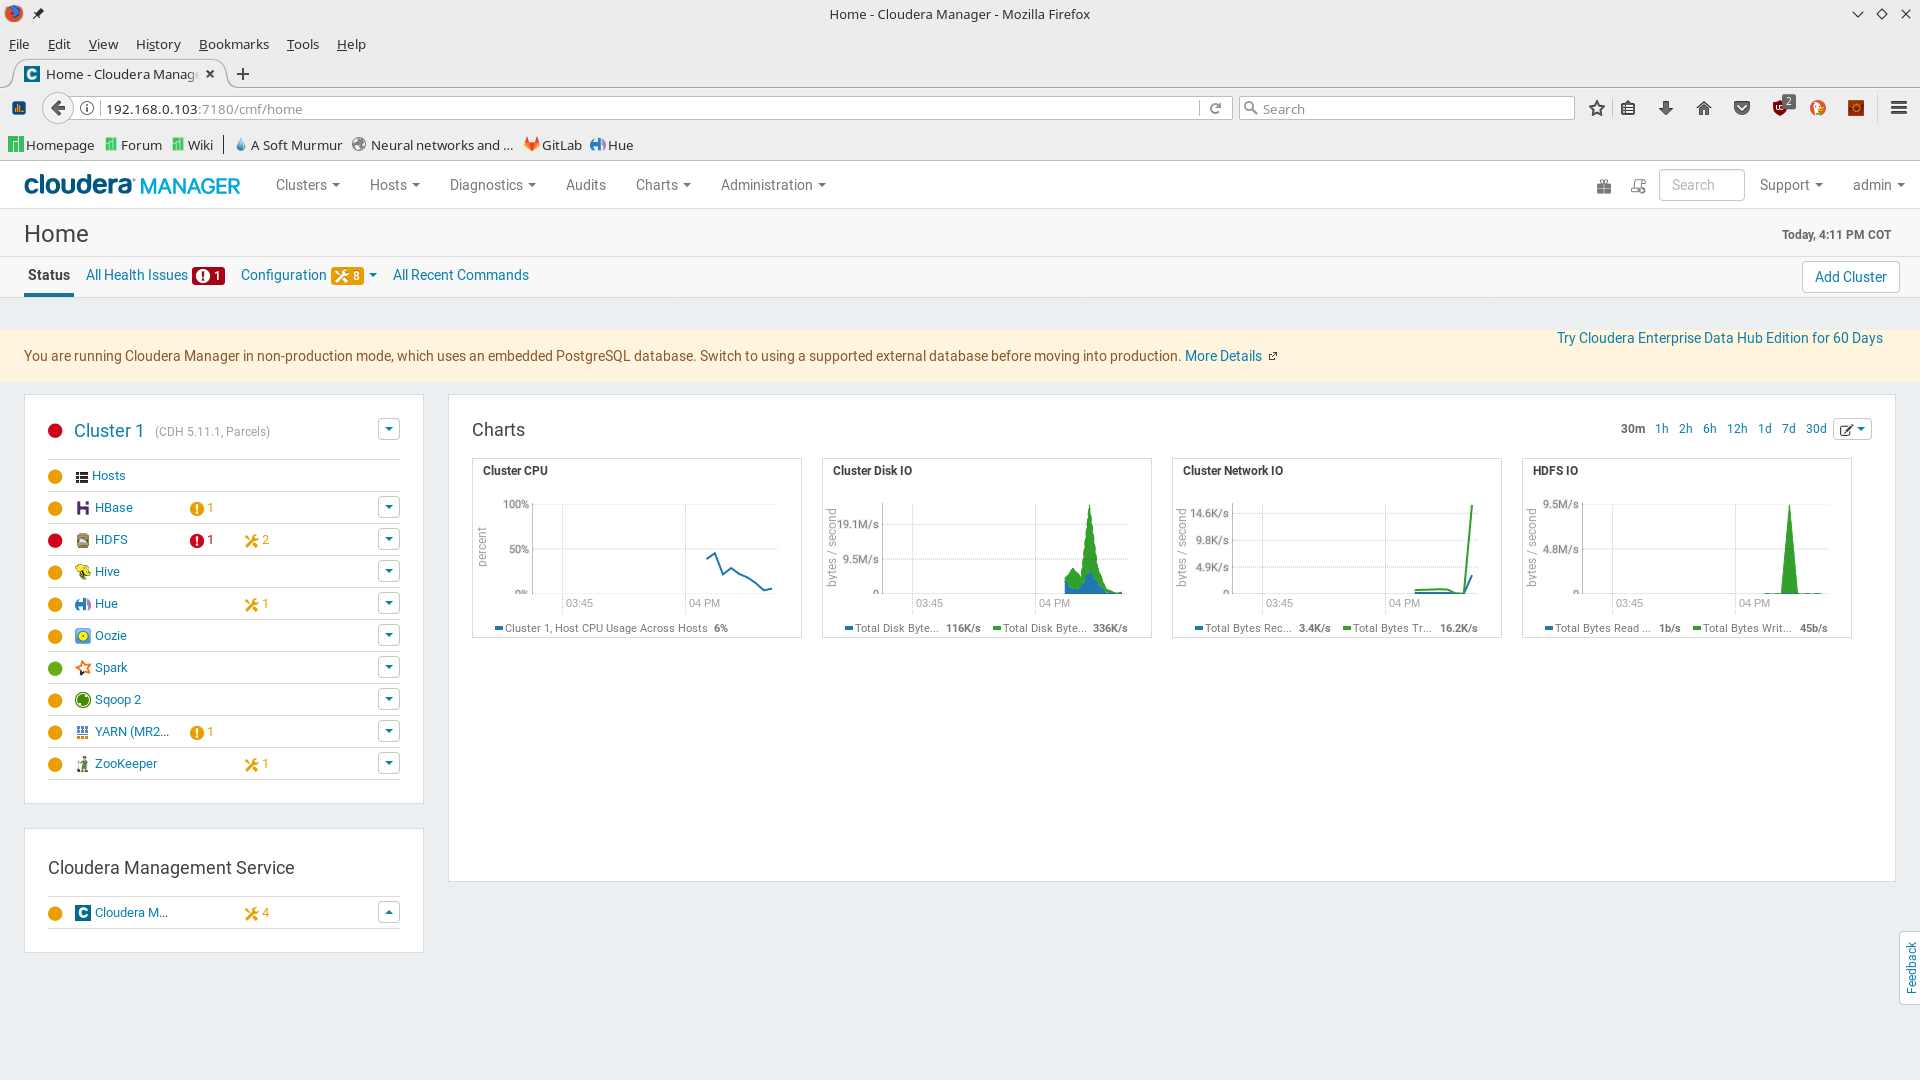Collapse Cloudera Management Service actions arrow
1920x1080 pixels.
389,912
